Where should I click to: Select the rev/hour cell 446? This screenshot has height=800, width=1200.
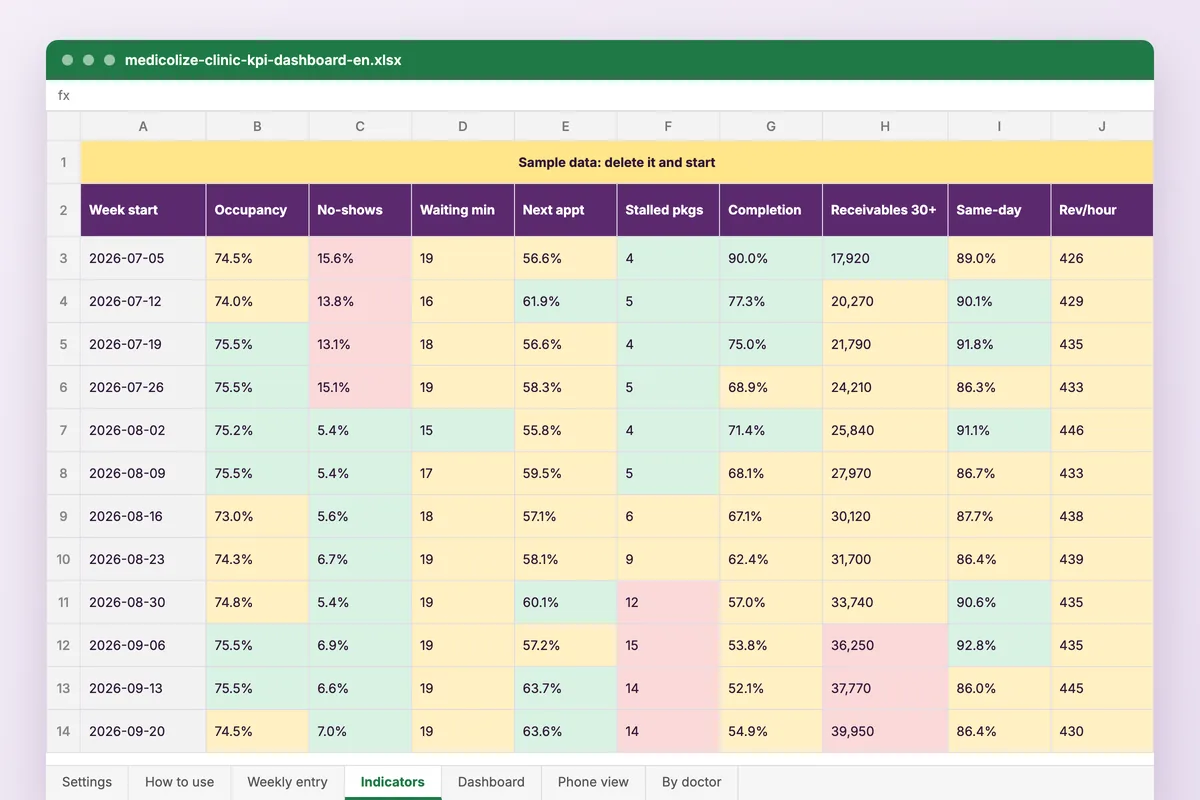click(x=1102, y=430)
